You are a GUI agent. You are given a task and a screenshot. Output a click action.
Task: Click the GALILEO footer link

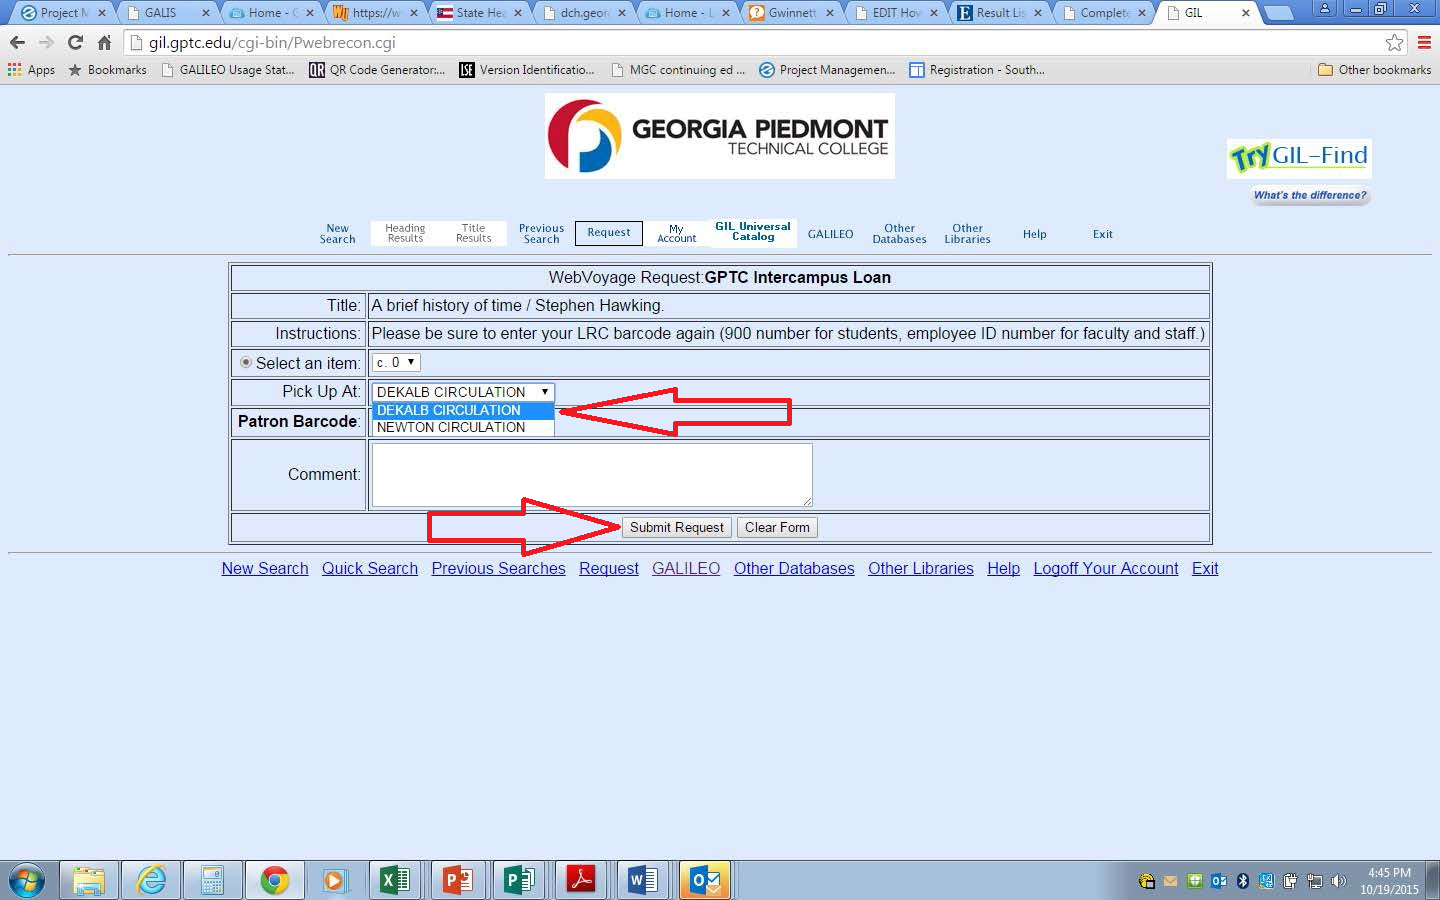coord(686,568)
